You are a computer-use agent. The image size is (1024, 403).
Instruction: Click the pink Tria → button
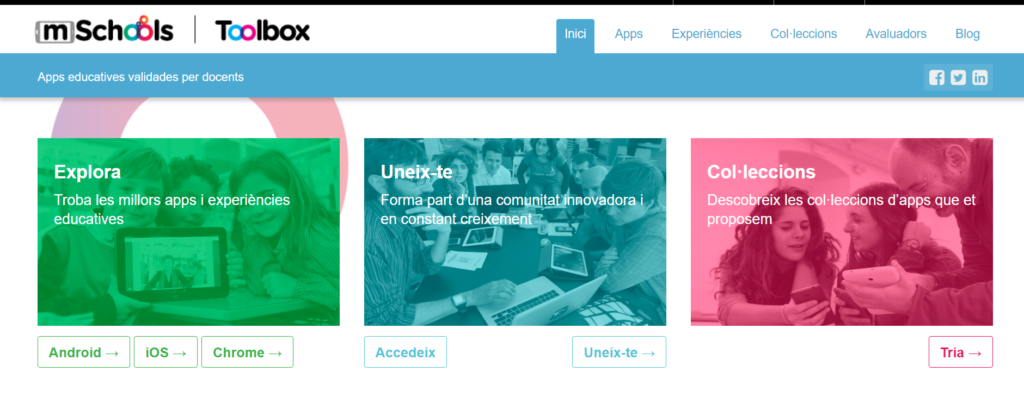961,352
